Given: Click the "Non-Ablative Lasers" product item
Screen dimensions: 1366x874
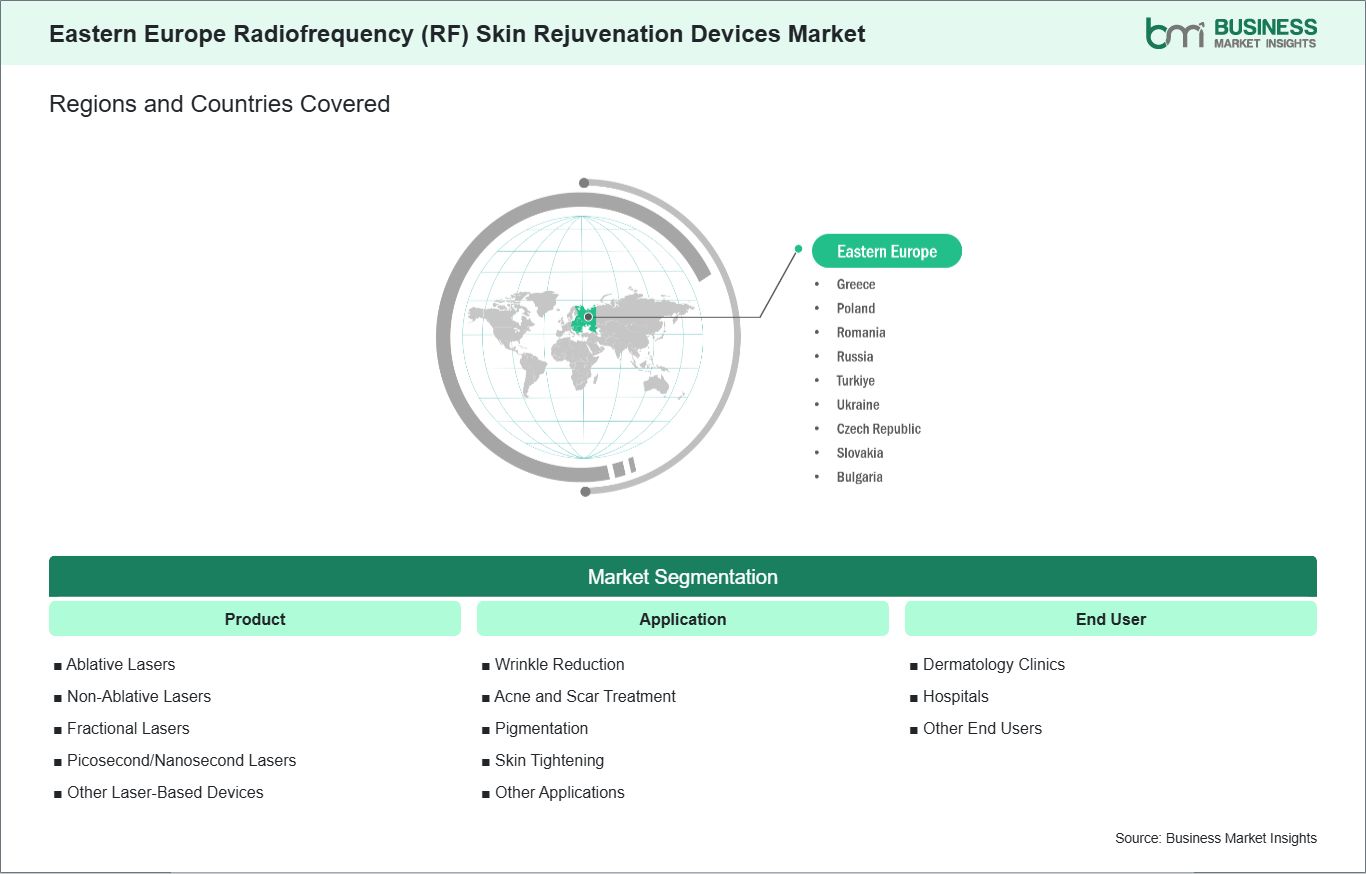Looking at the screenshot, I should (139, 696).
